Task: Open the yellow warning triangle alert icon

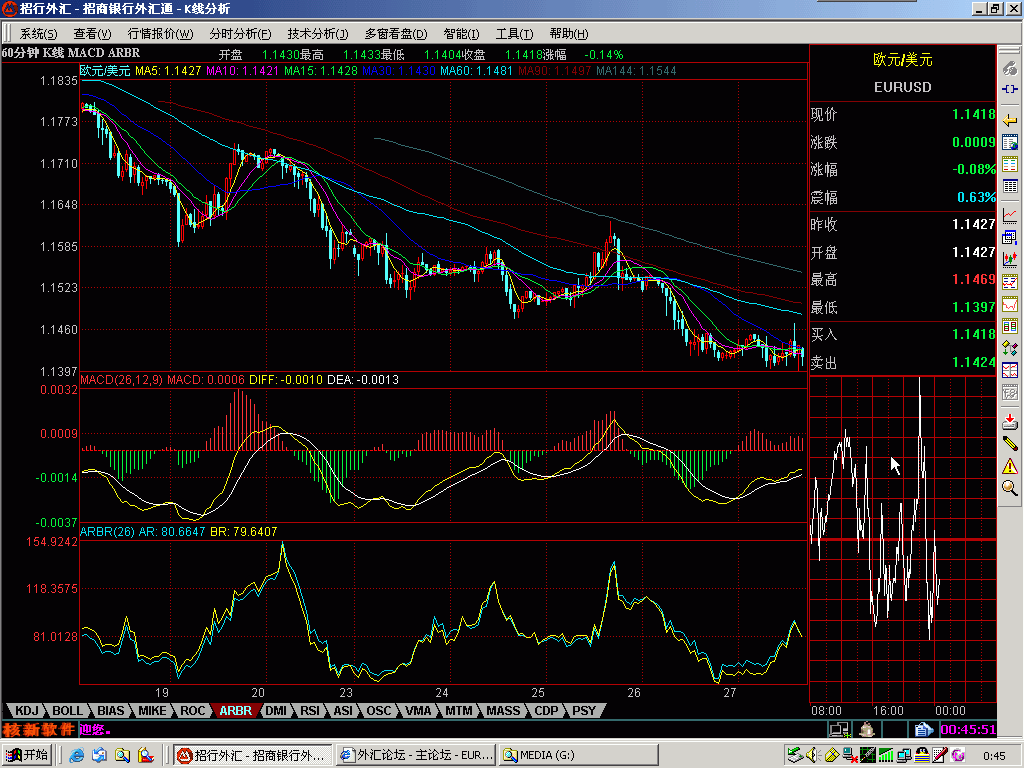Action: (x=1010, y=466)
